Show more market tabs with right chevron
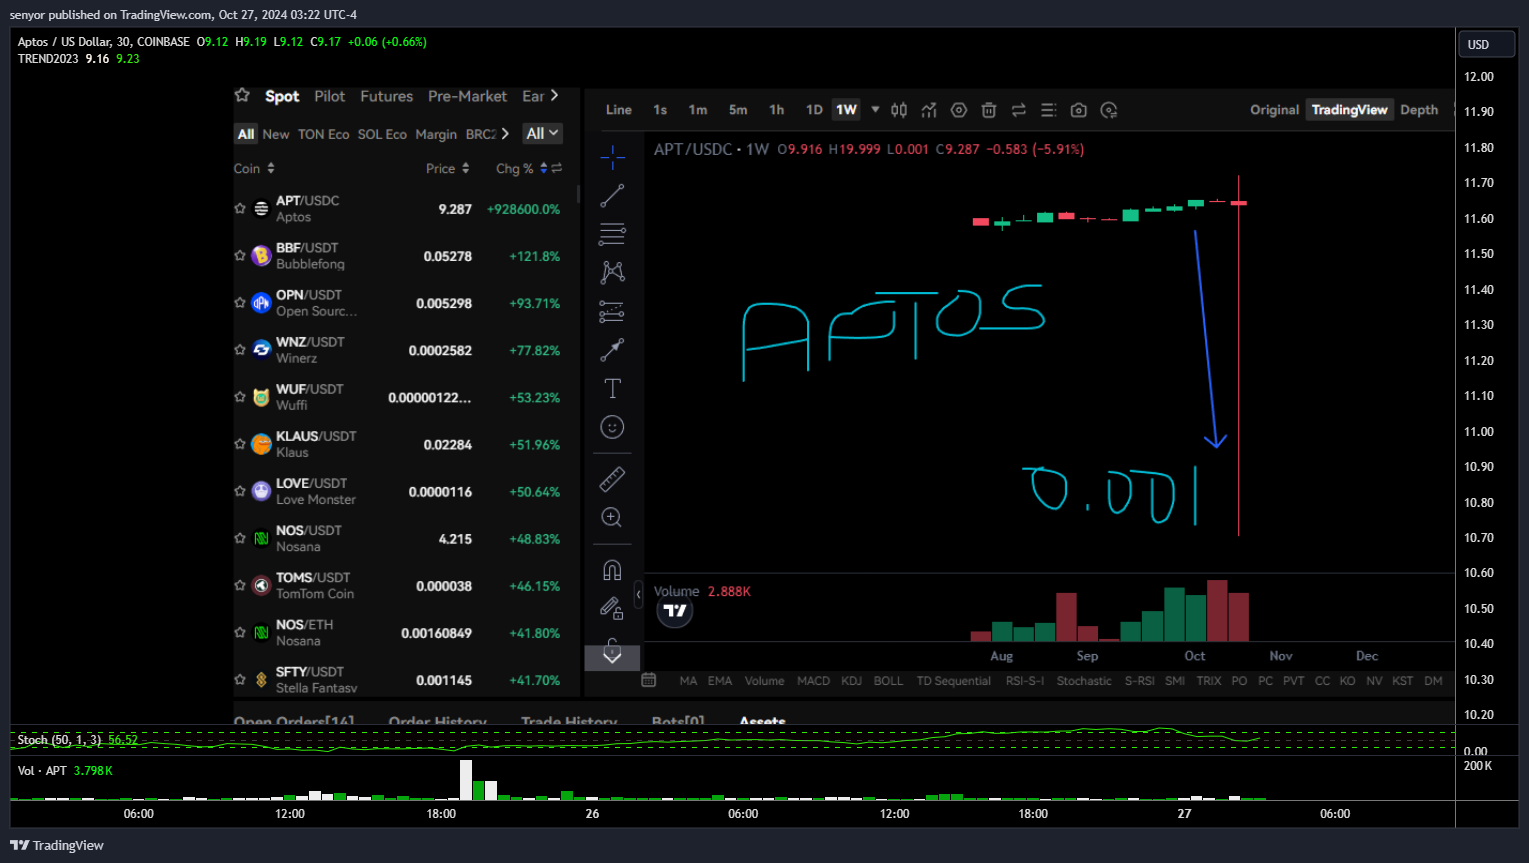 coord(555,95)
